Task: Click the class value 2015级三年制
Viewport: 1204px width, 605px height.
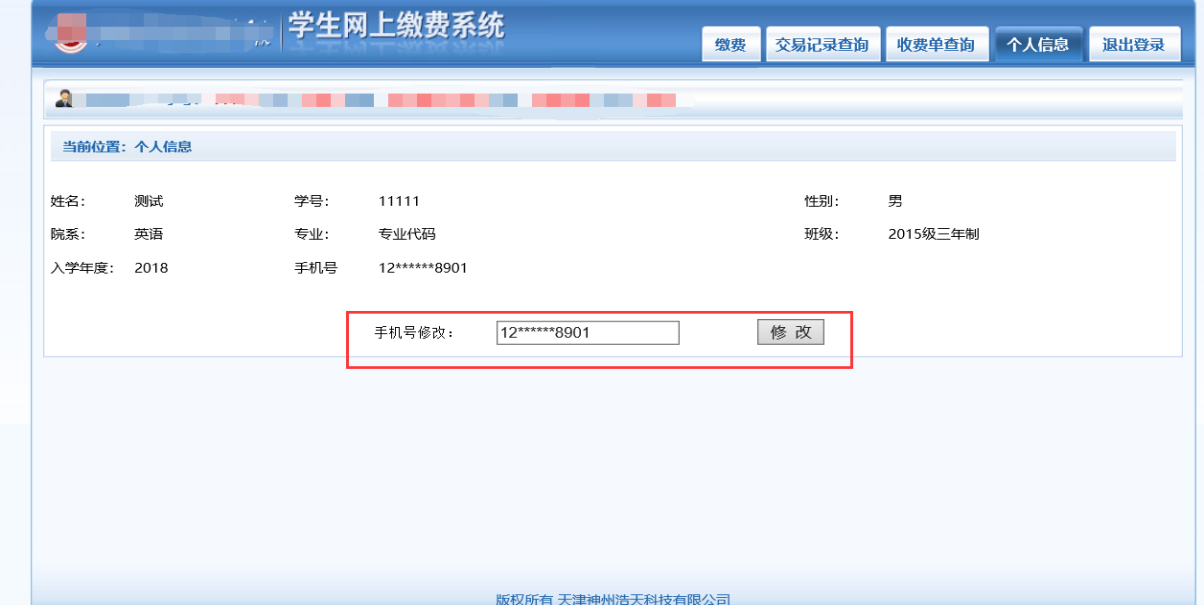Action: [933, 234]
